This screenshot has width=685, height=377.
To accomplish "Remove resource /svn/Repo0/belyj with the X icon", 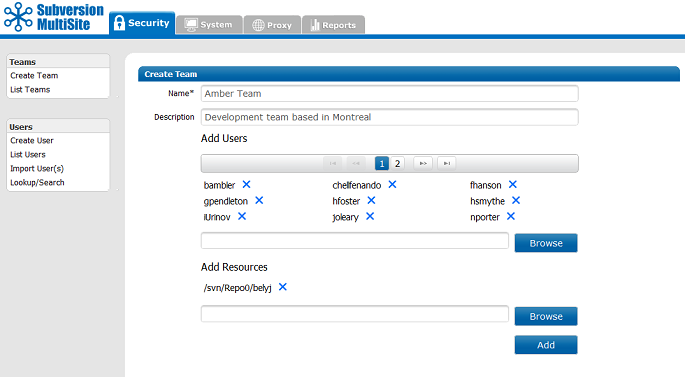I will (x=283, y=287).
